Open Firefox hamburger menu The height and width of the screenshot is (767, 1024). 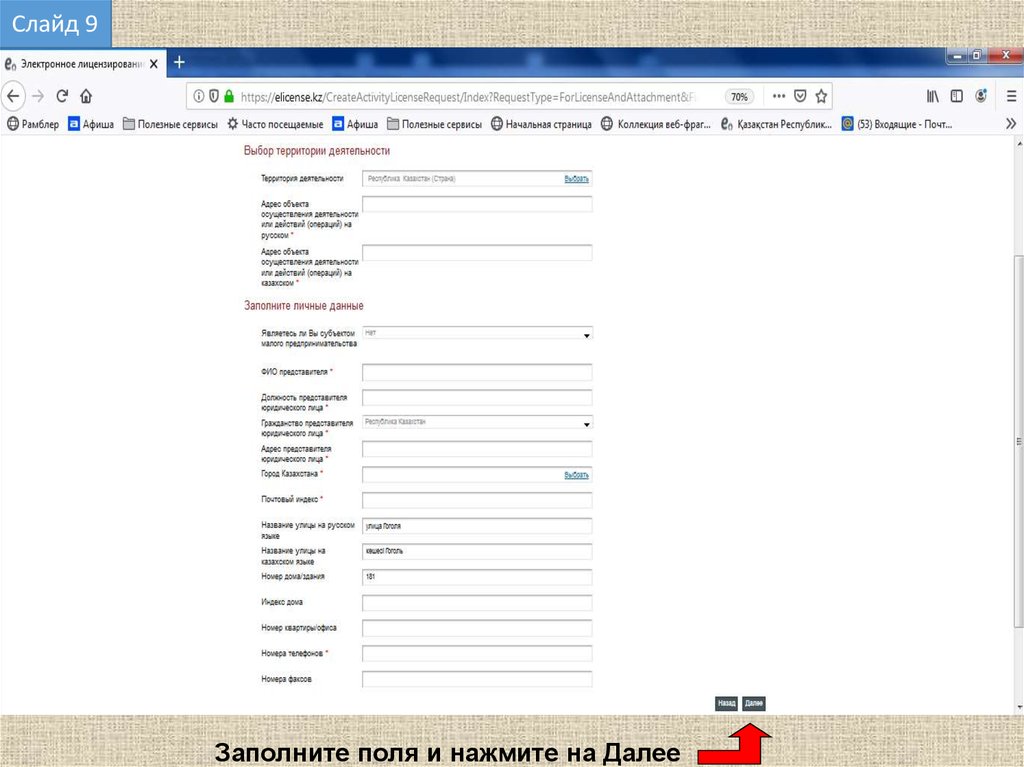pos(1008,97)
